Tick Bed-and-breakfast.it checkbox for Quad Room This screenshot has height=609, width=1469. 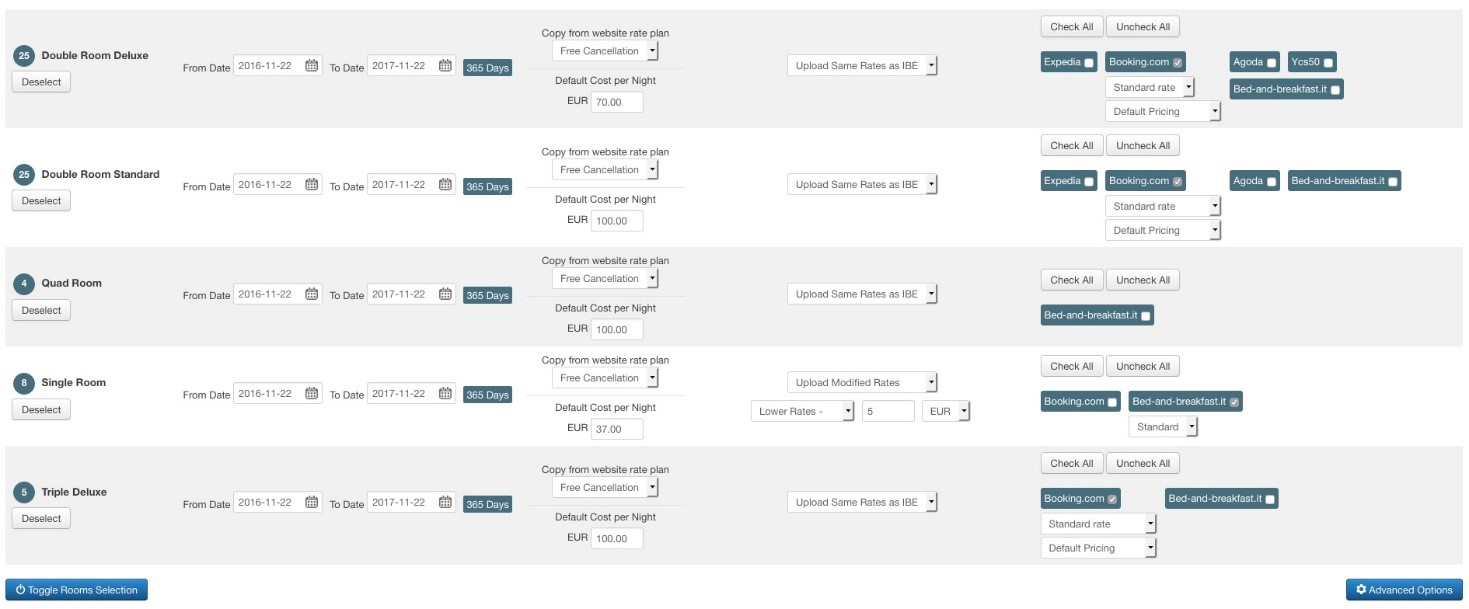1146,316
